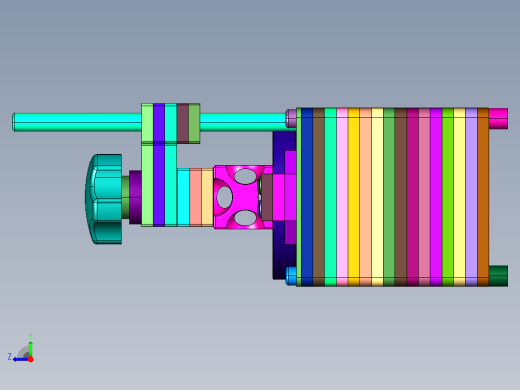Click the magenta bolt end at top right
This screenshot has height=390, width=520.
tap(498, 118)
